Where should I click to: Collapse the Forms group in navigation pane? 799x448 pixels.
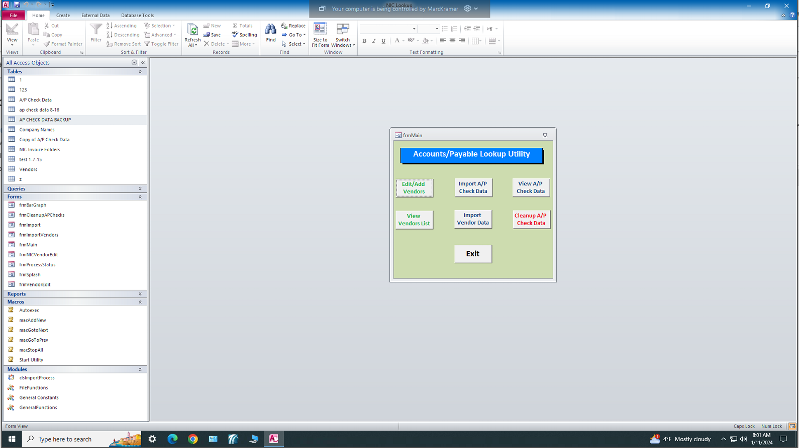pyautogui.click(x=140, y=197)
